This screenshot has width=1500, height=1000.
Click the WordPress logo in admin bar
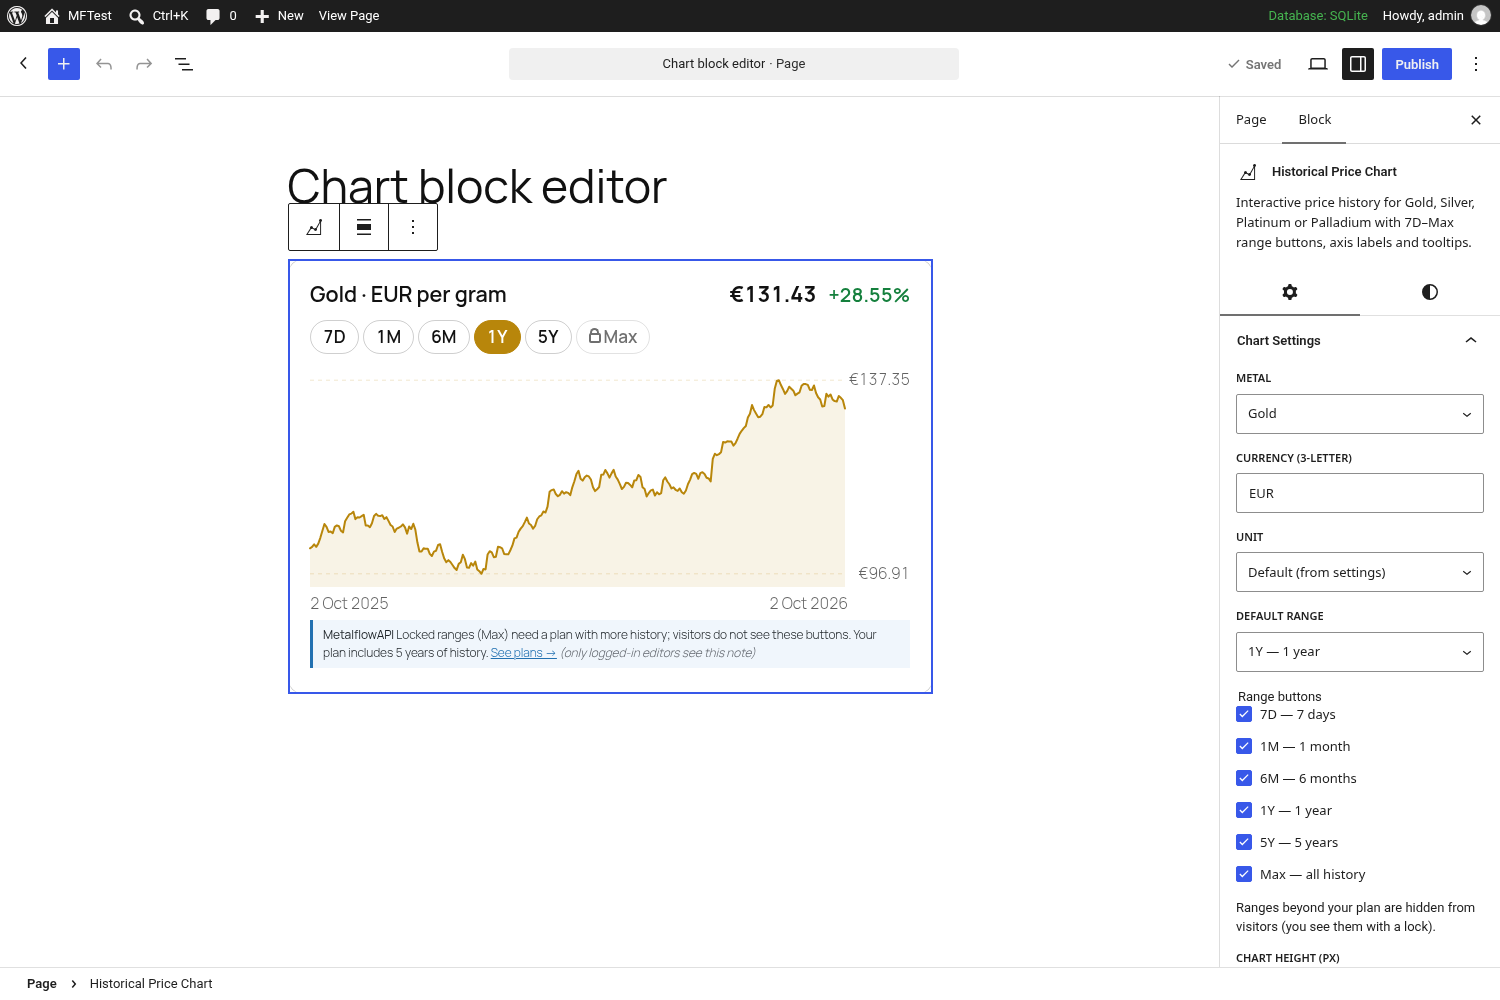pyautogui.click(x=17, y=16)
